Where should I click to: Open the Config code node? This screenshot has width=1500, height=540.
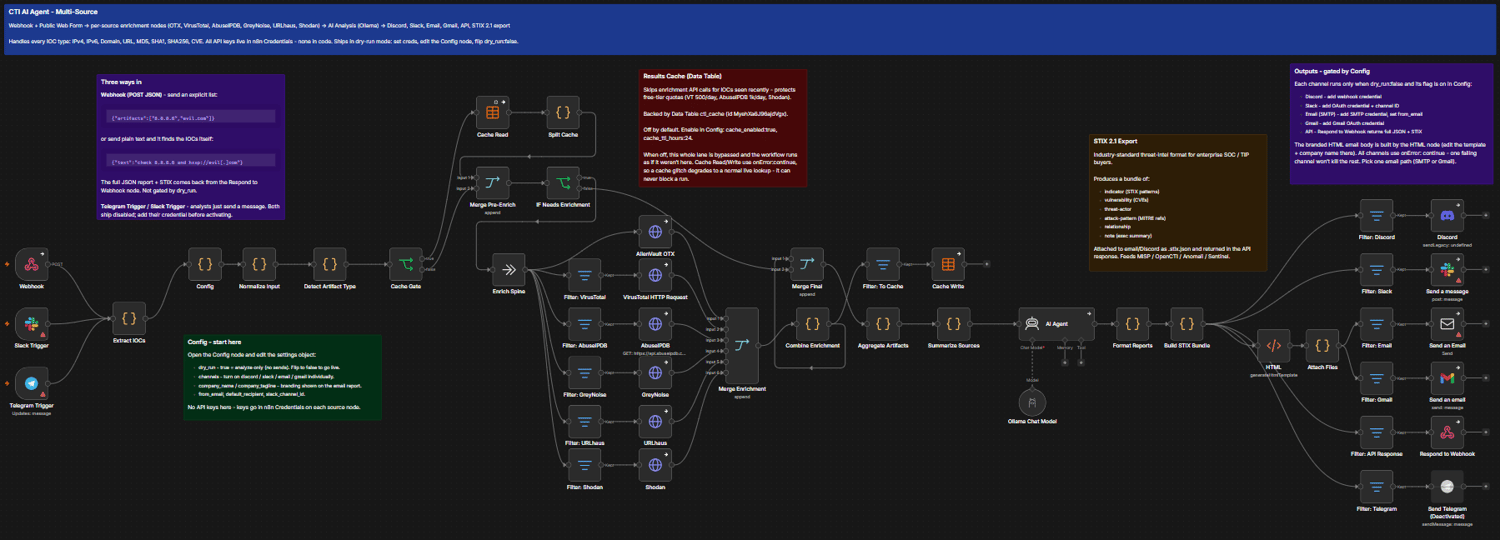(x=205, y=265)
